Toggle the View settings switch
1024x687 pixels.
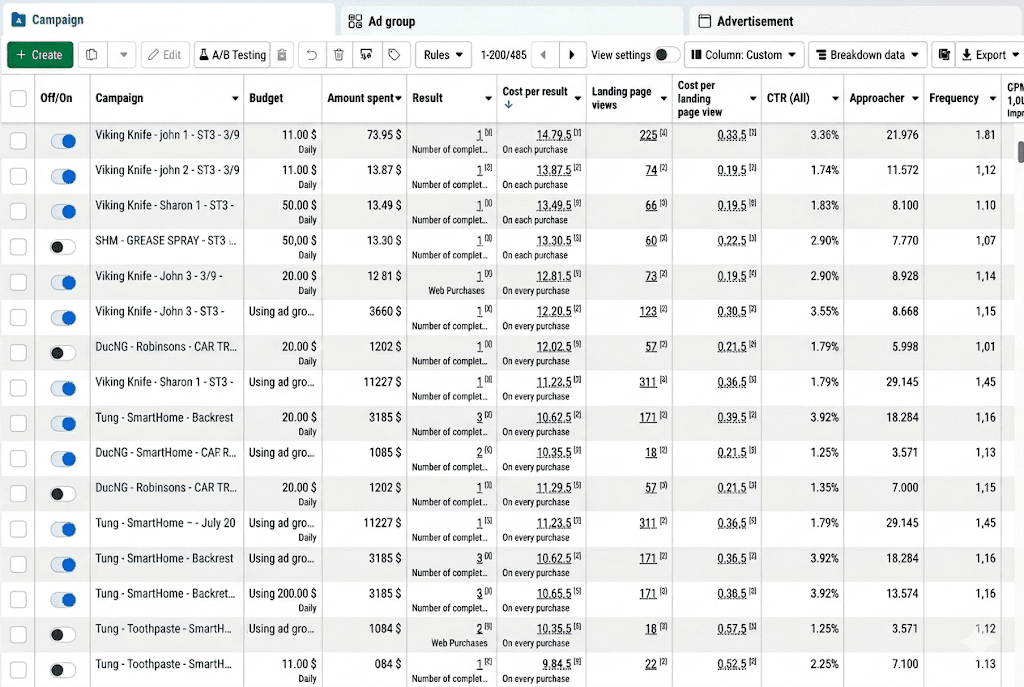click(666, 55)
